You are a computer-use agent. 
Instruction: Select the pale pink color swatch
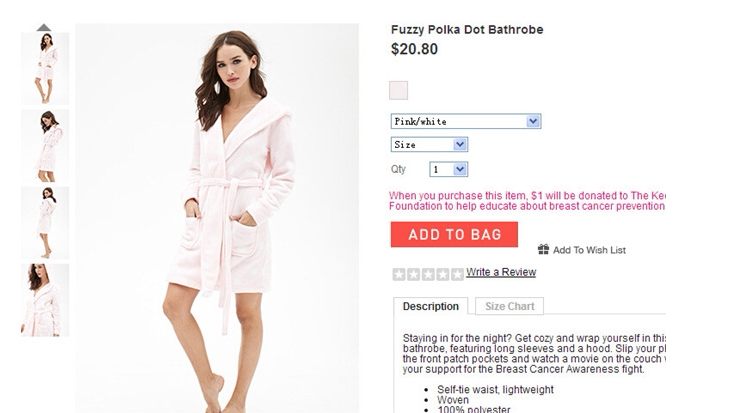point(399,90)
